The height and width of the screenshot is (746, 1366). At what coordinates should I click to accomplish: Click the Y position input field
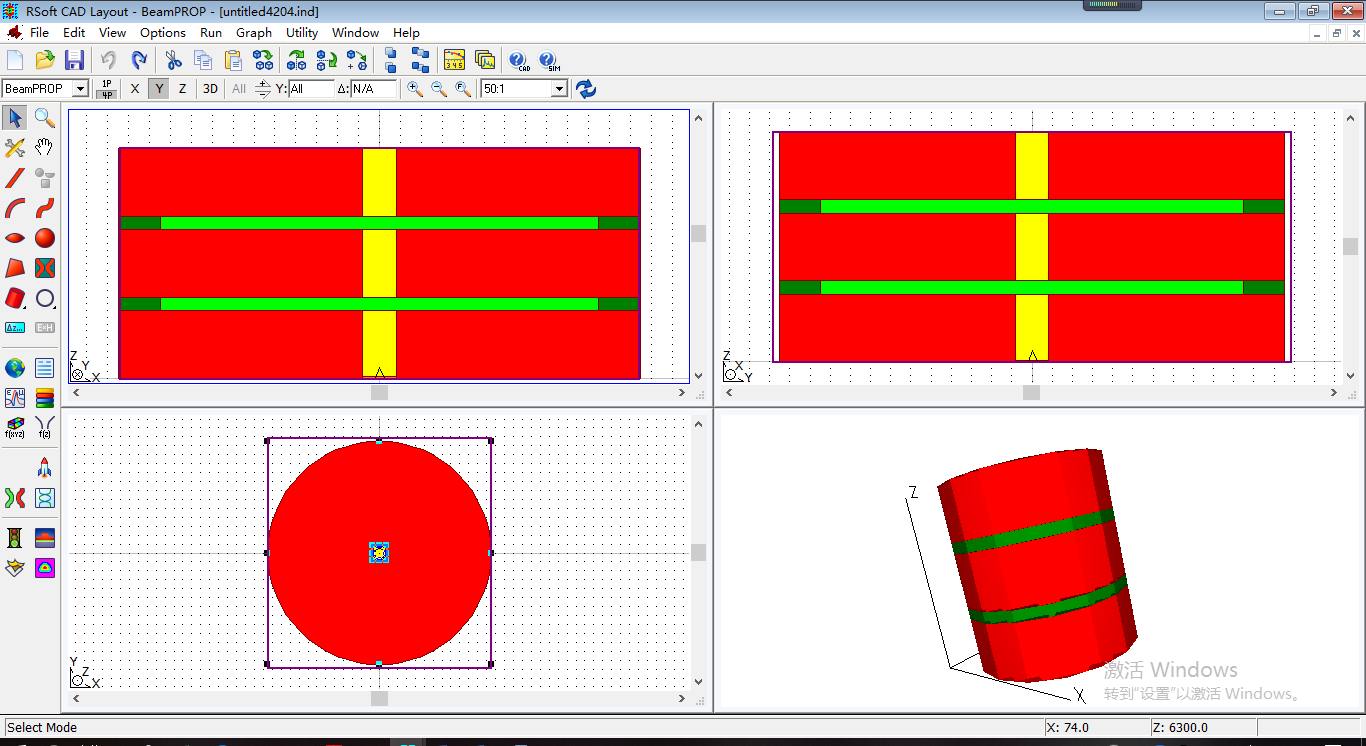tap(311, 89)
